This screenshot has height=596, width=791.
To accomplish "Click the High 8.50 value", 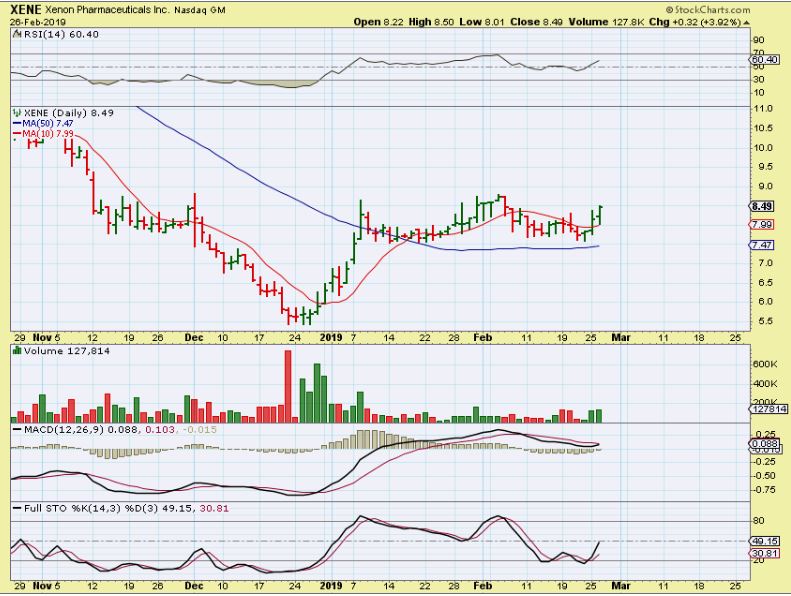I will pyautogui.click(x=431, y=22).
